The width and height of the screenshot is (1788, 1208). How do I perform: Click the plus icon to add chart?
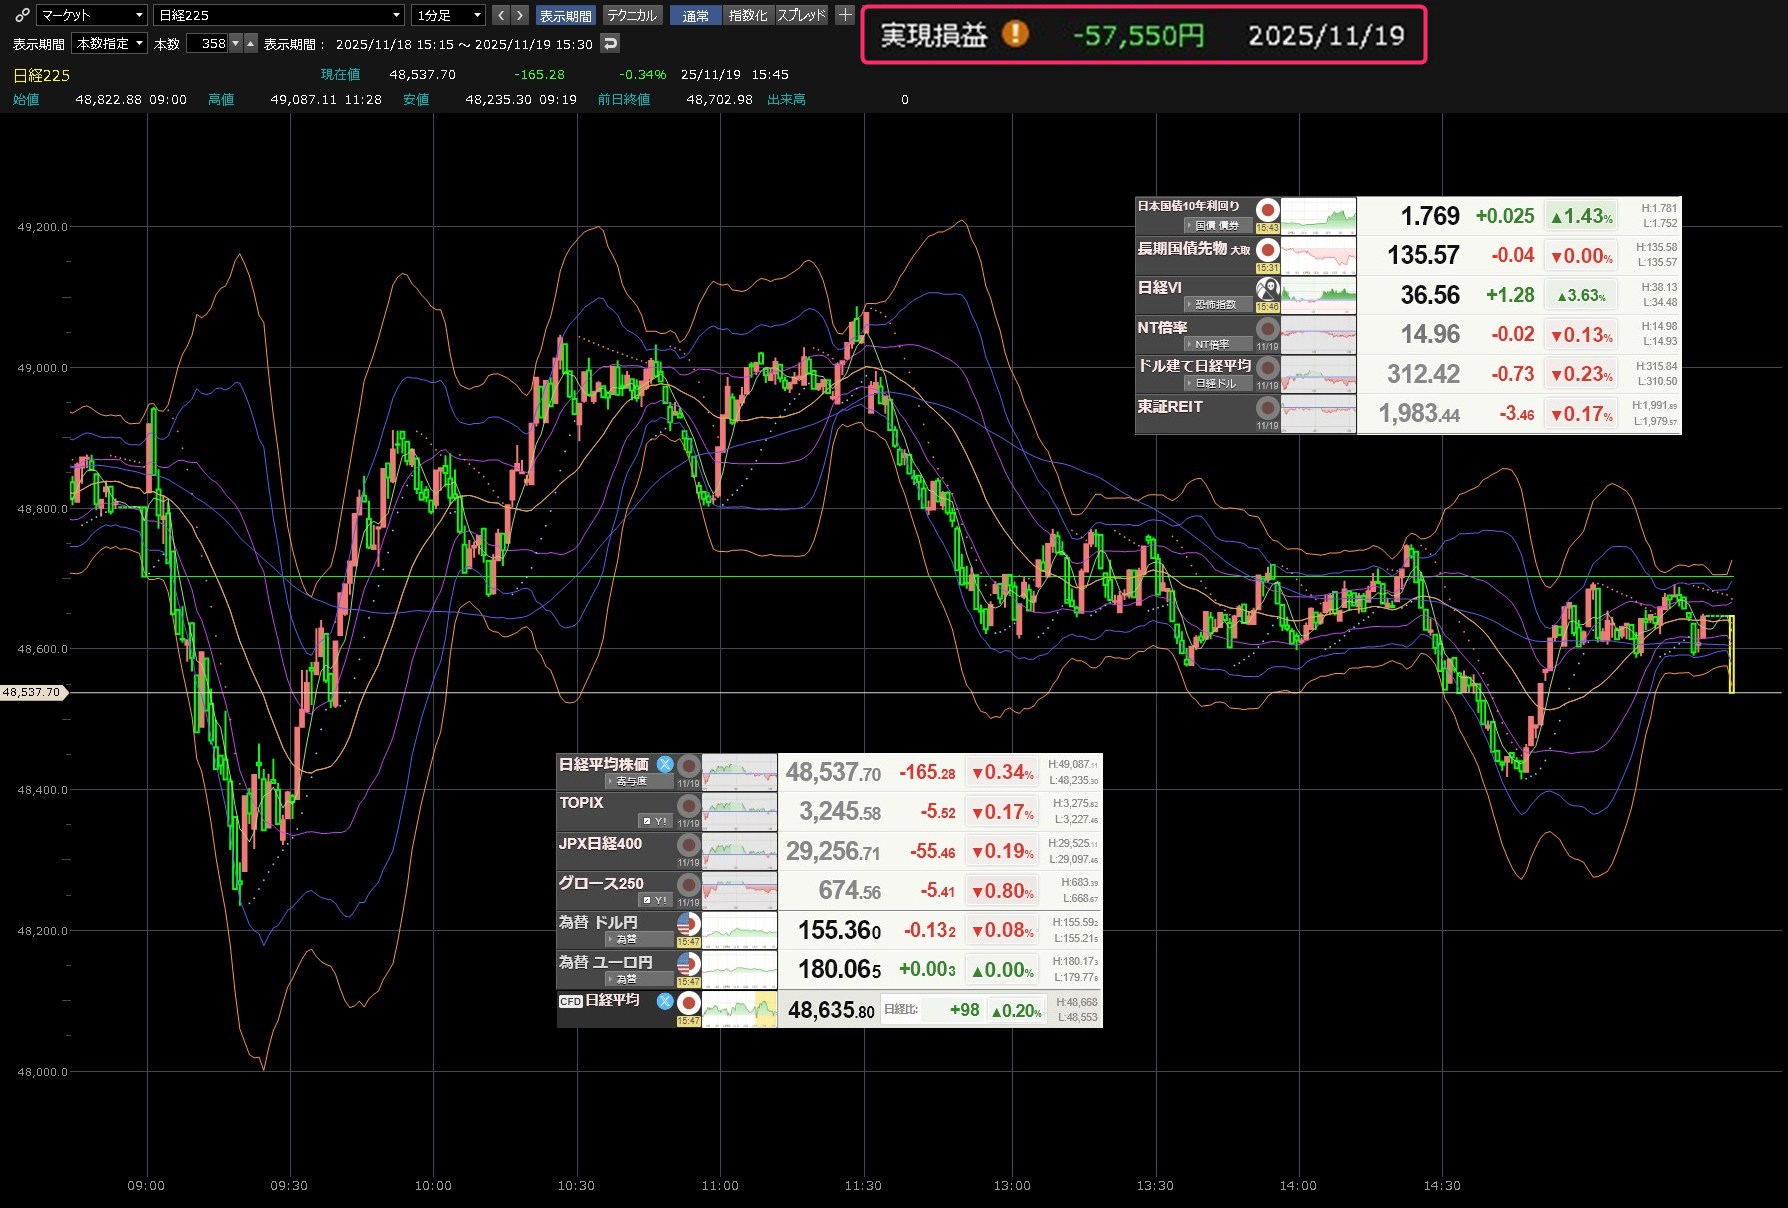[845, 15]
